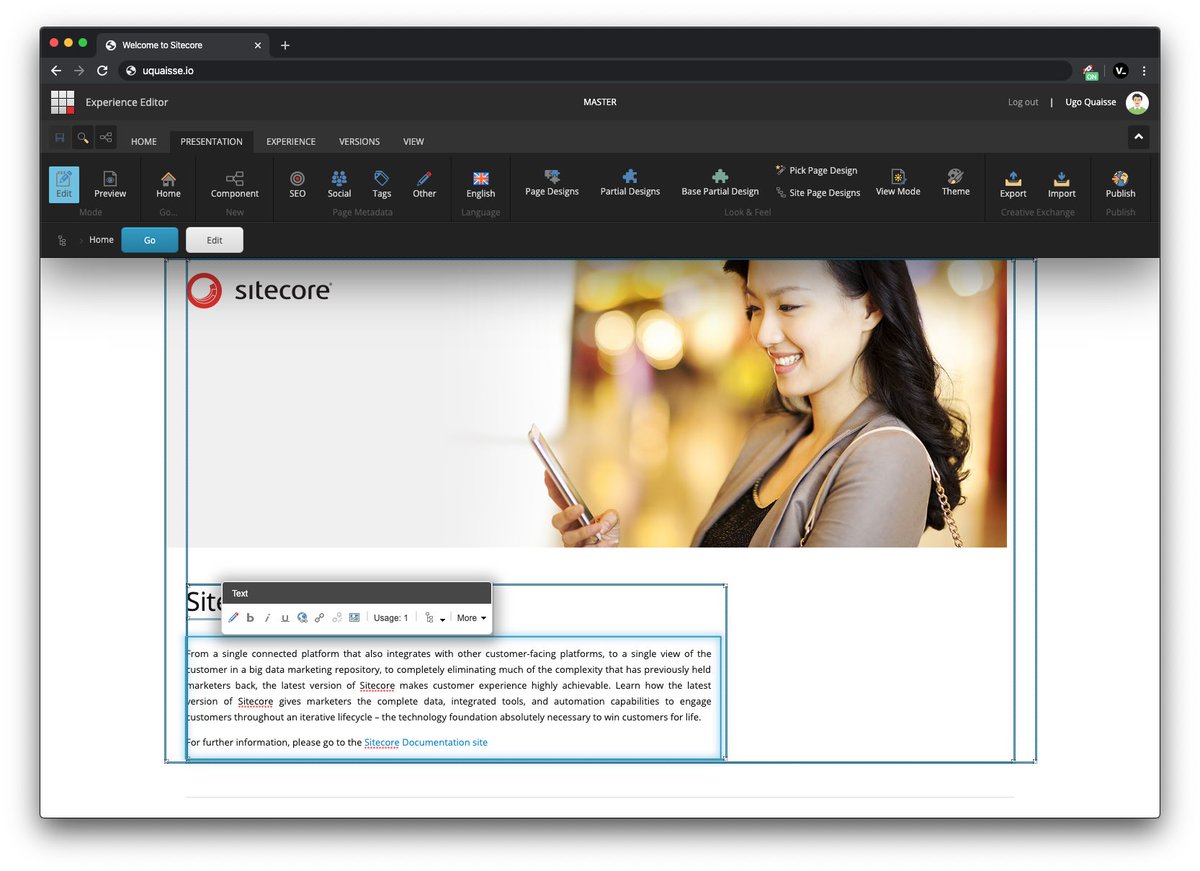Image resolution: width=1200 pixels, height=871 pixels.
Task: Go back in the browser
Action: pyautogui.click(x=56, y=71)
